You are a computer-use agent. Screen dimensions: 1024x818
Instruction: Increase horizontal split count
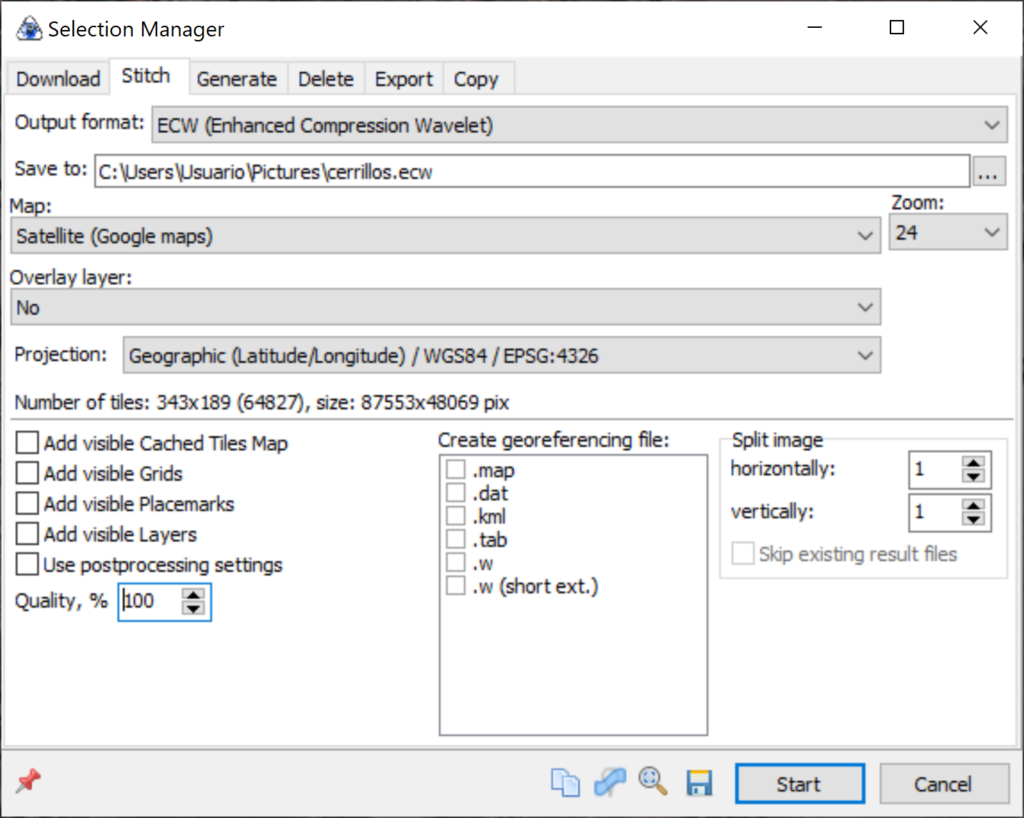click(974, 462)
